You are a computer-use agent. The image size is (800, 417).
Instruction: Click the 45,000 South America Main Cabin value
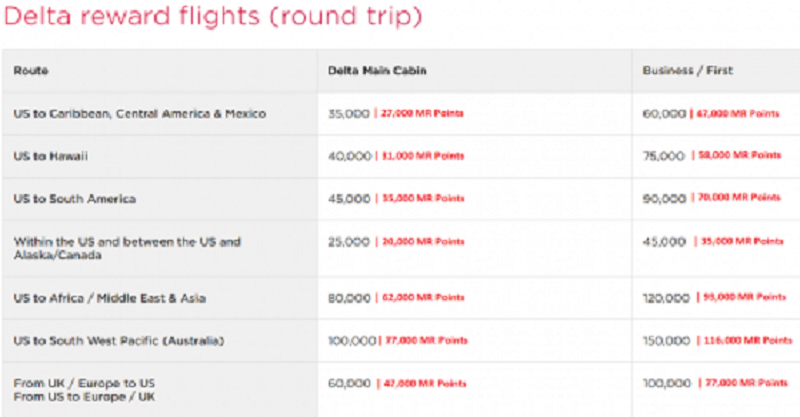click(x=349, y=199)
